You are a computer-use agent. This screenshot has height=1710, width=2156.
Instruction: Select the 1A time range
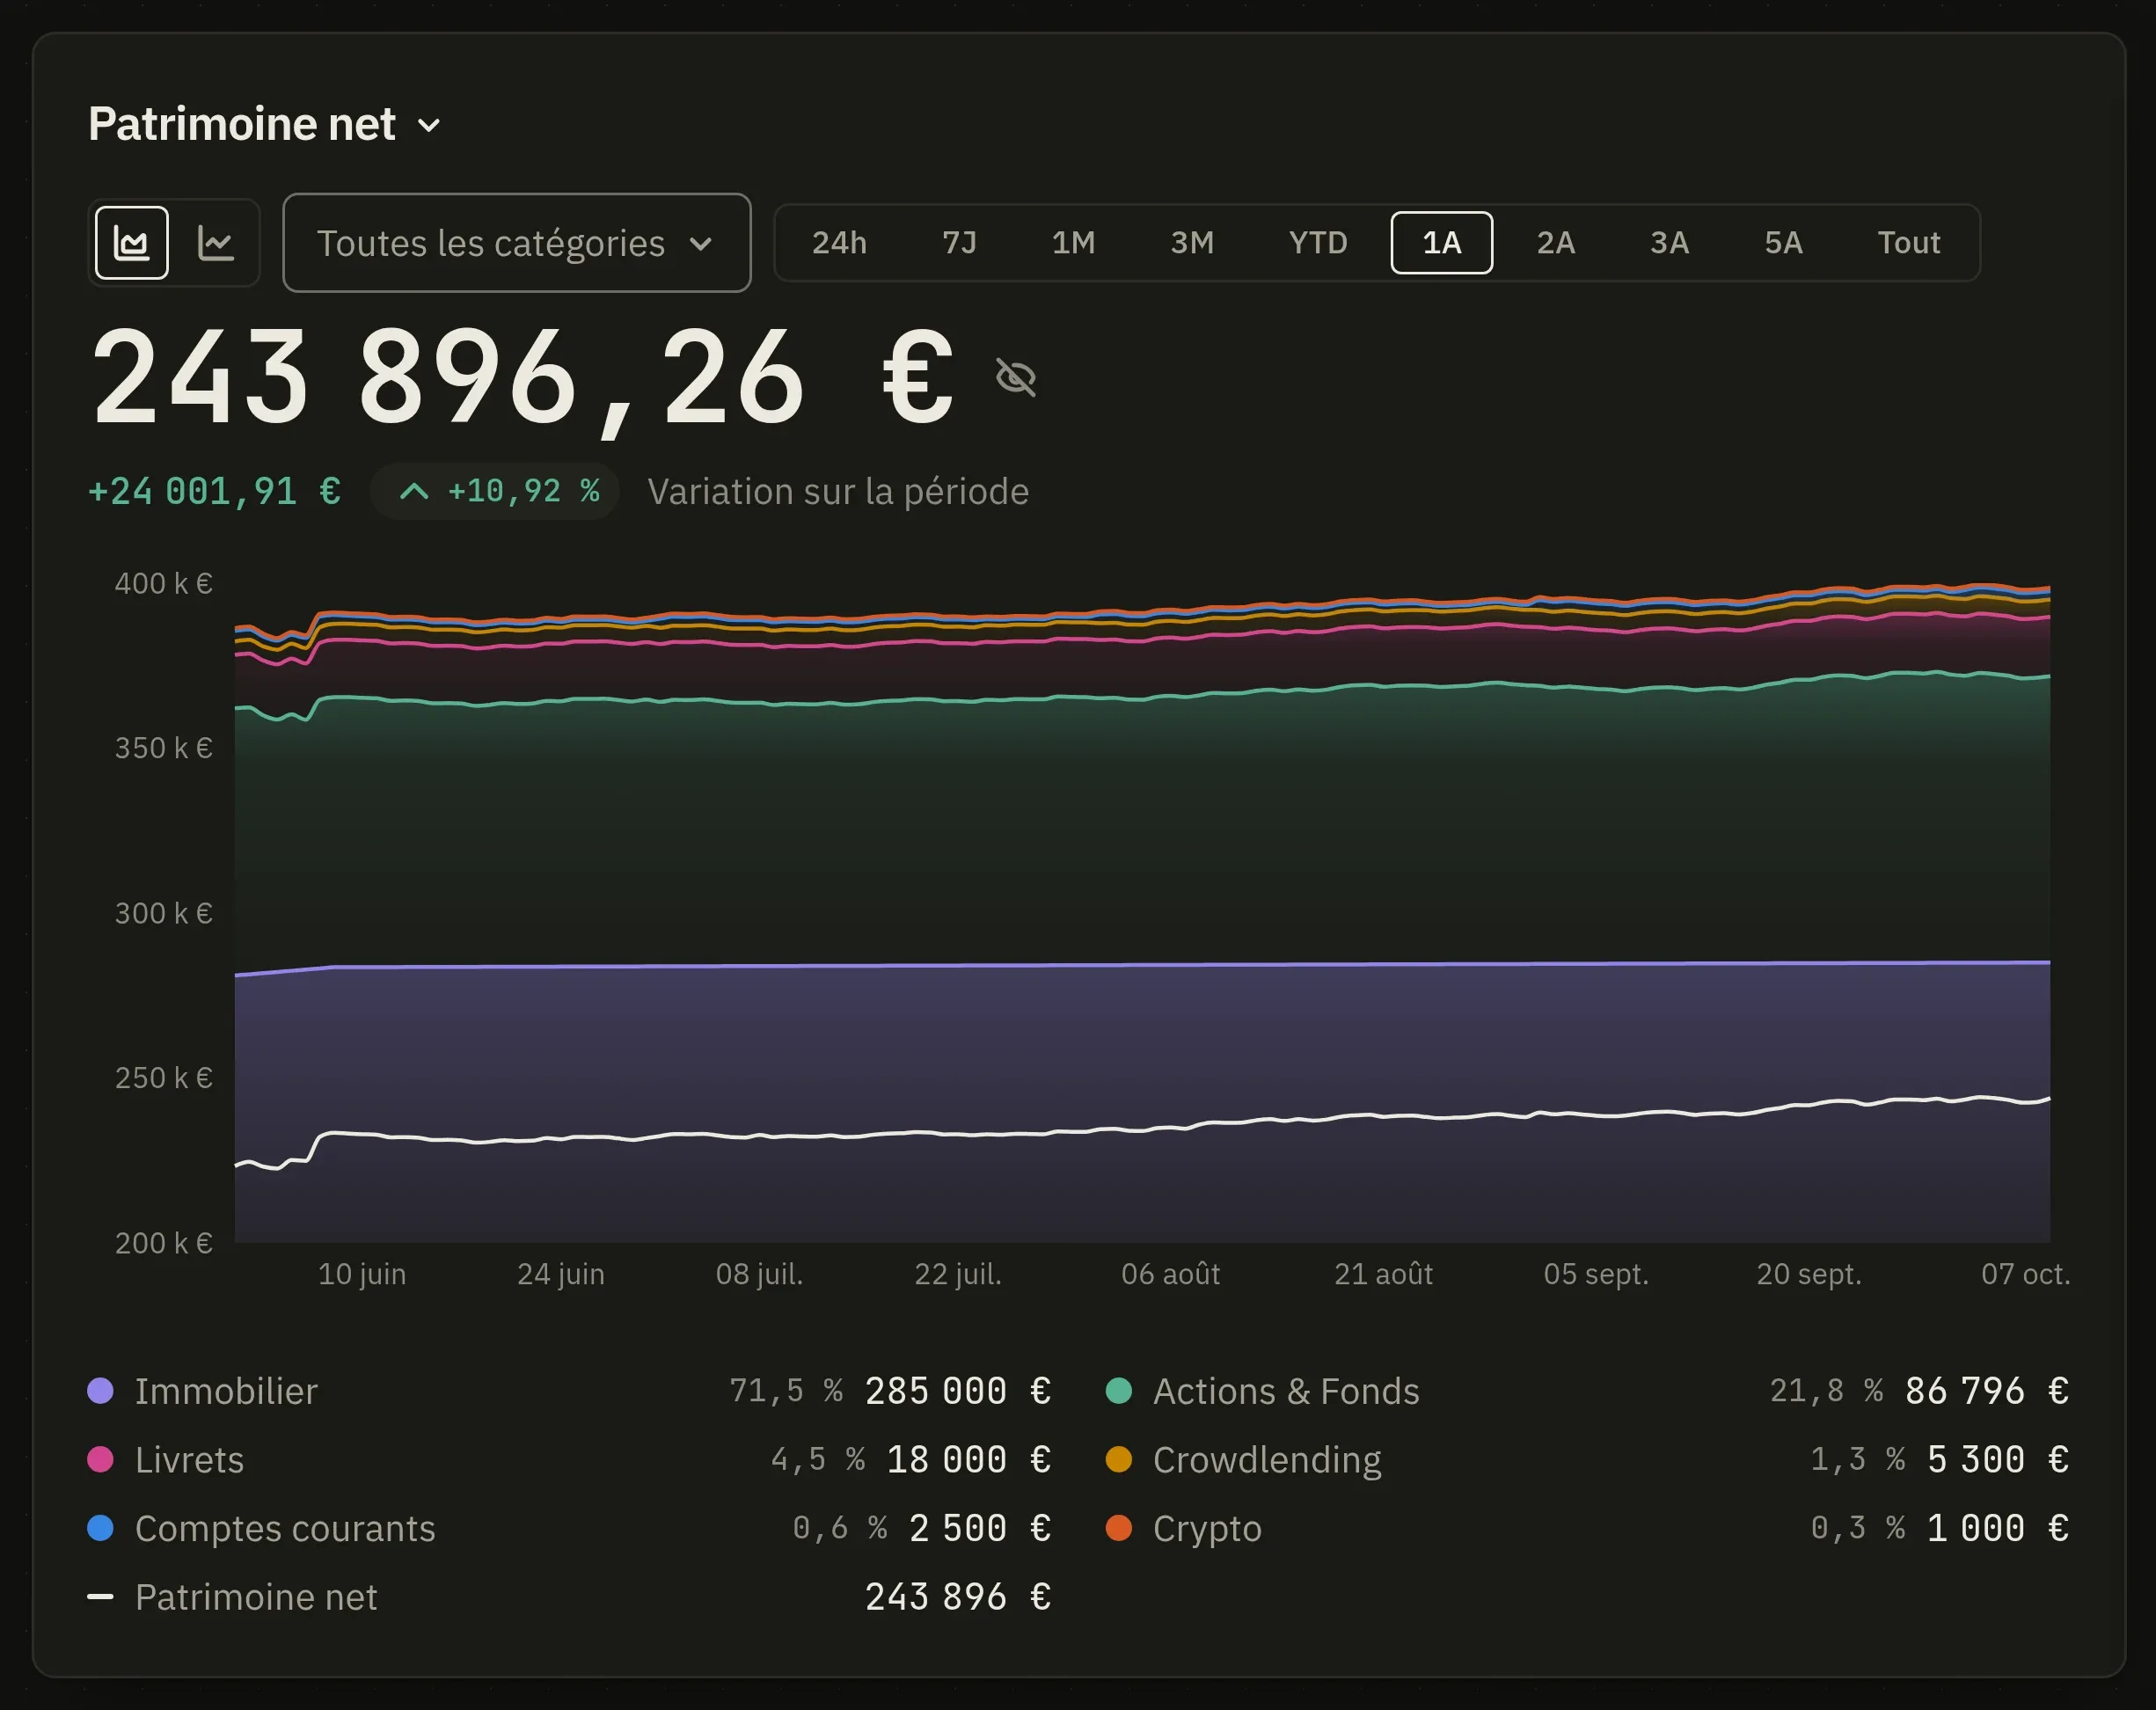pos(1441,243)
